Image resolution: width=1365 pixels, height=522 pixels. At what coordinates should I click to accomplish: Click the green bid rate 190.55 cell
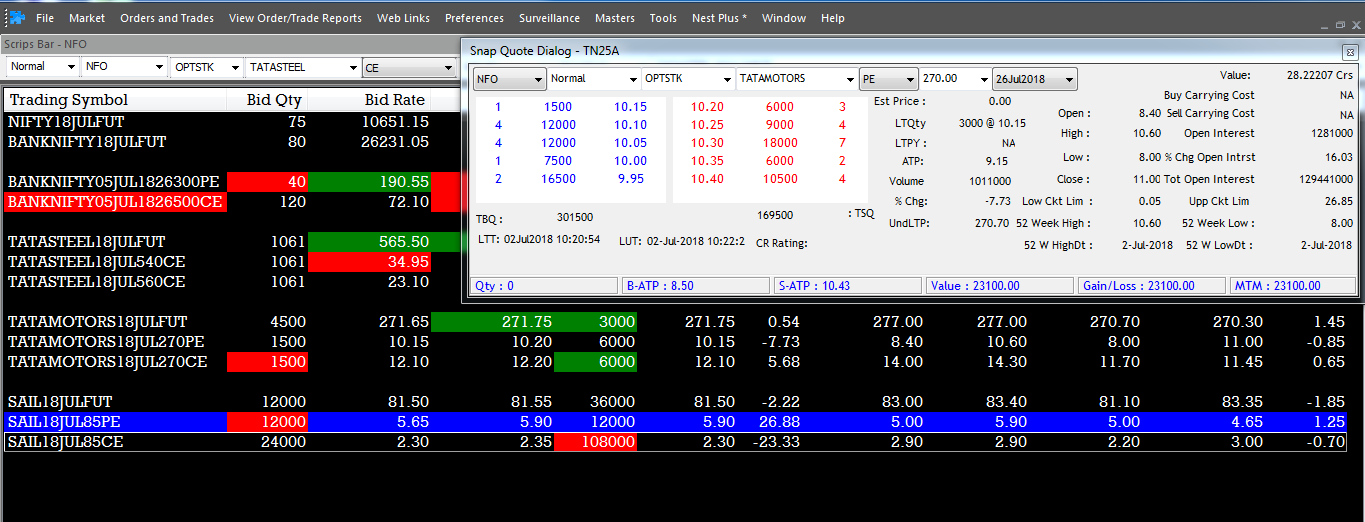click(370, 182)
